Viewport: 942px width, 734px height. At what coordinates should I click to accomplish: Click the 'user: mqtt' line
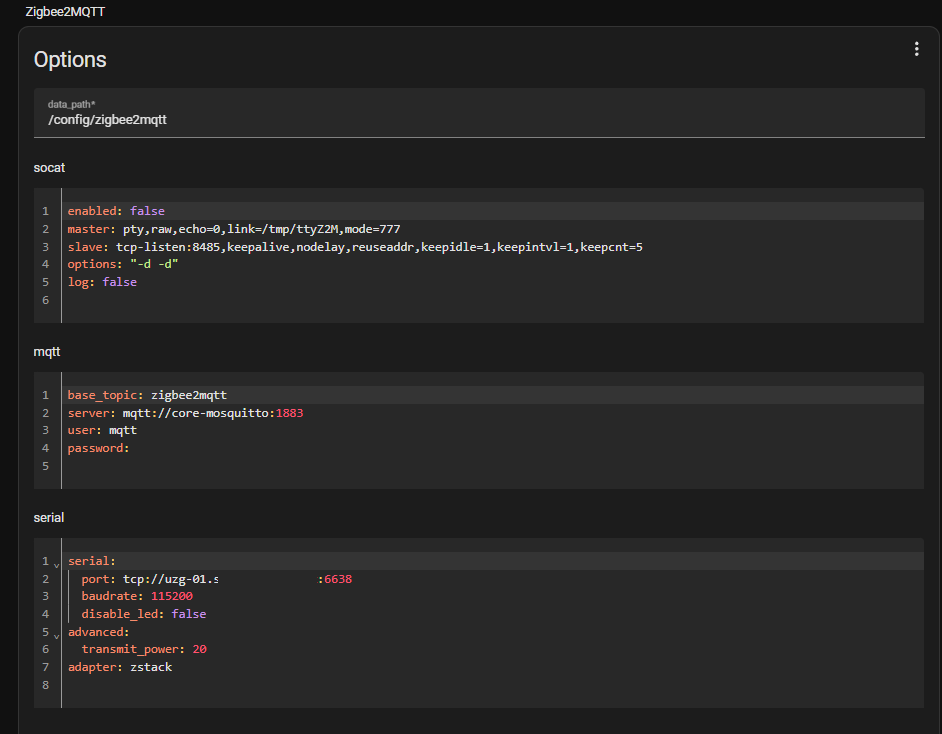pyautogui.click(x=493, y=431)
